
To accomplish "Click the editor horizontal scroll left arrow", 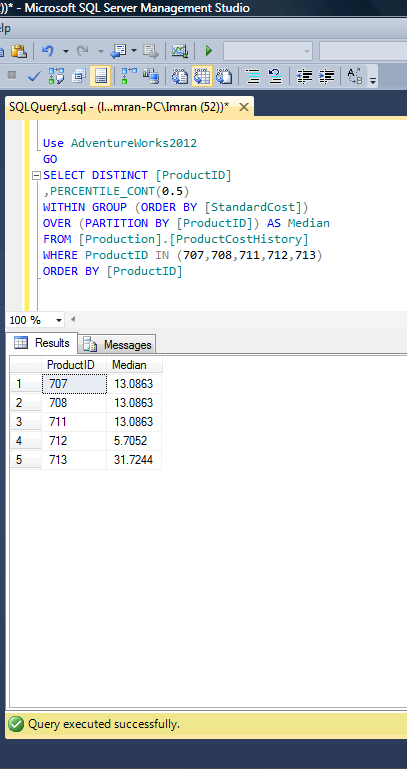I will pos(74,320).
